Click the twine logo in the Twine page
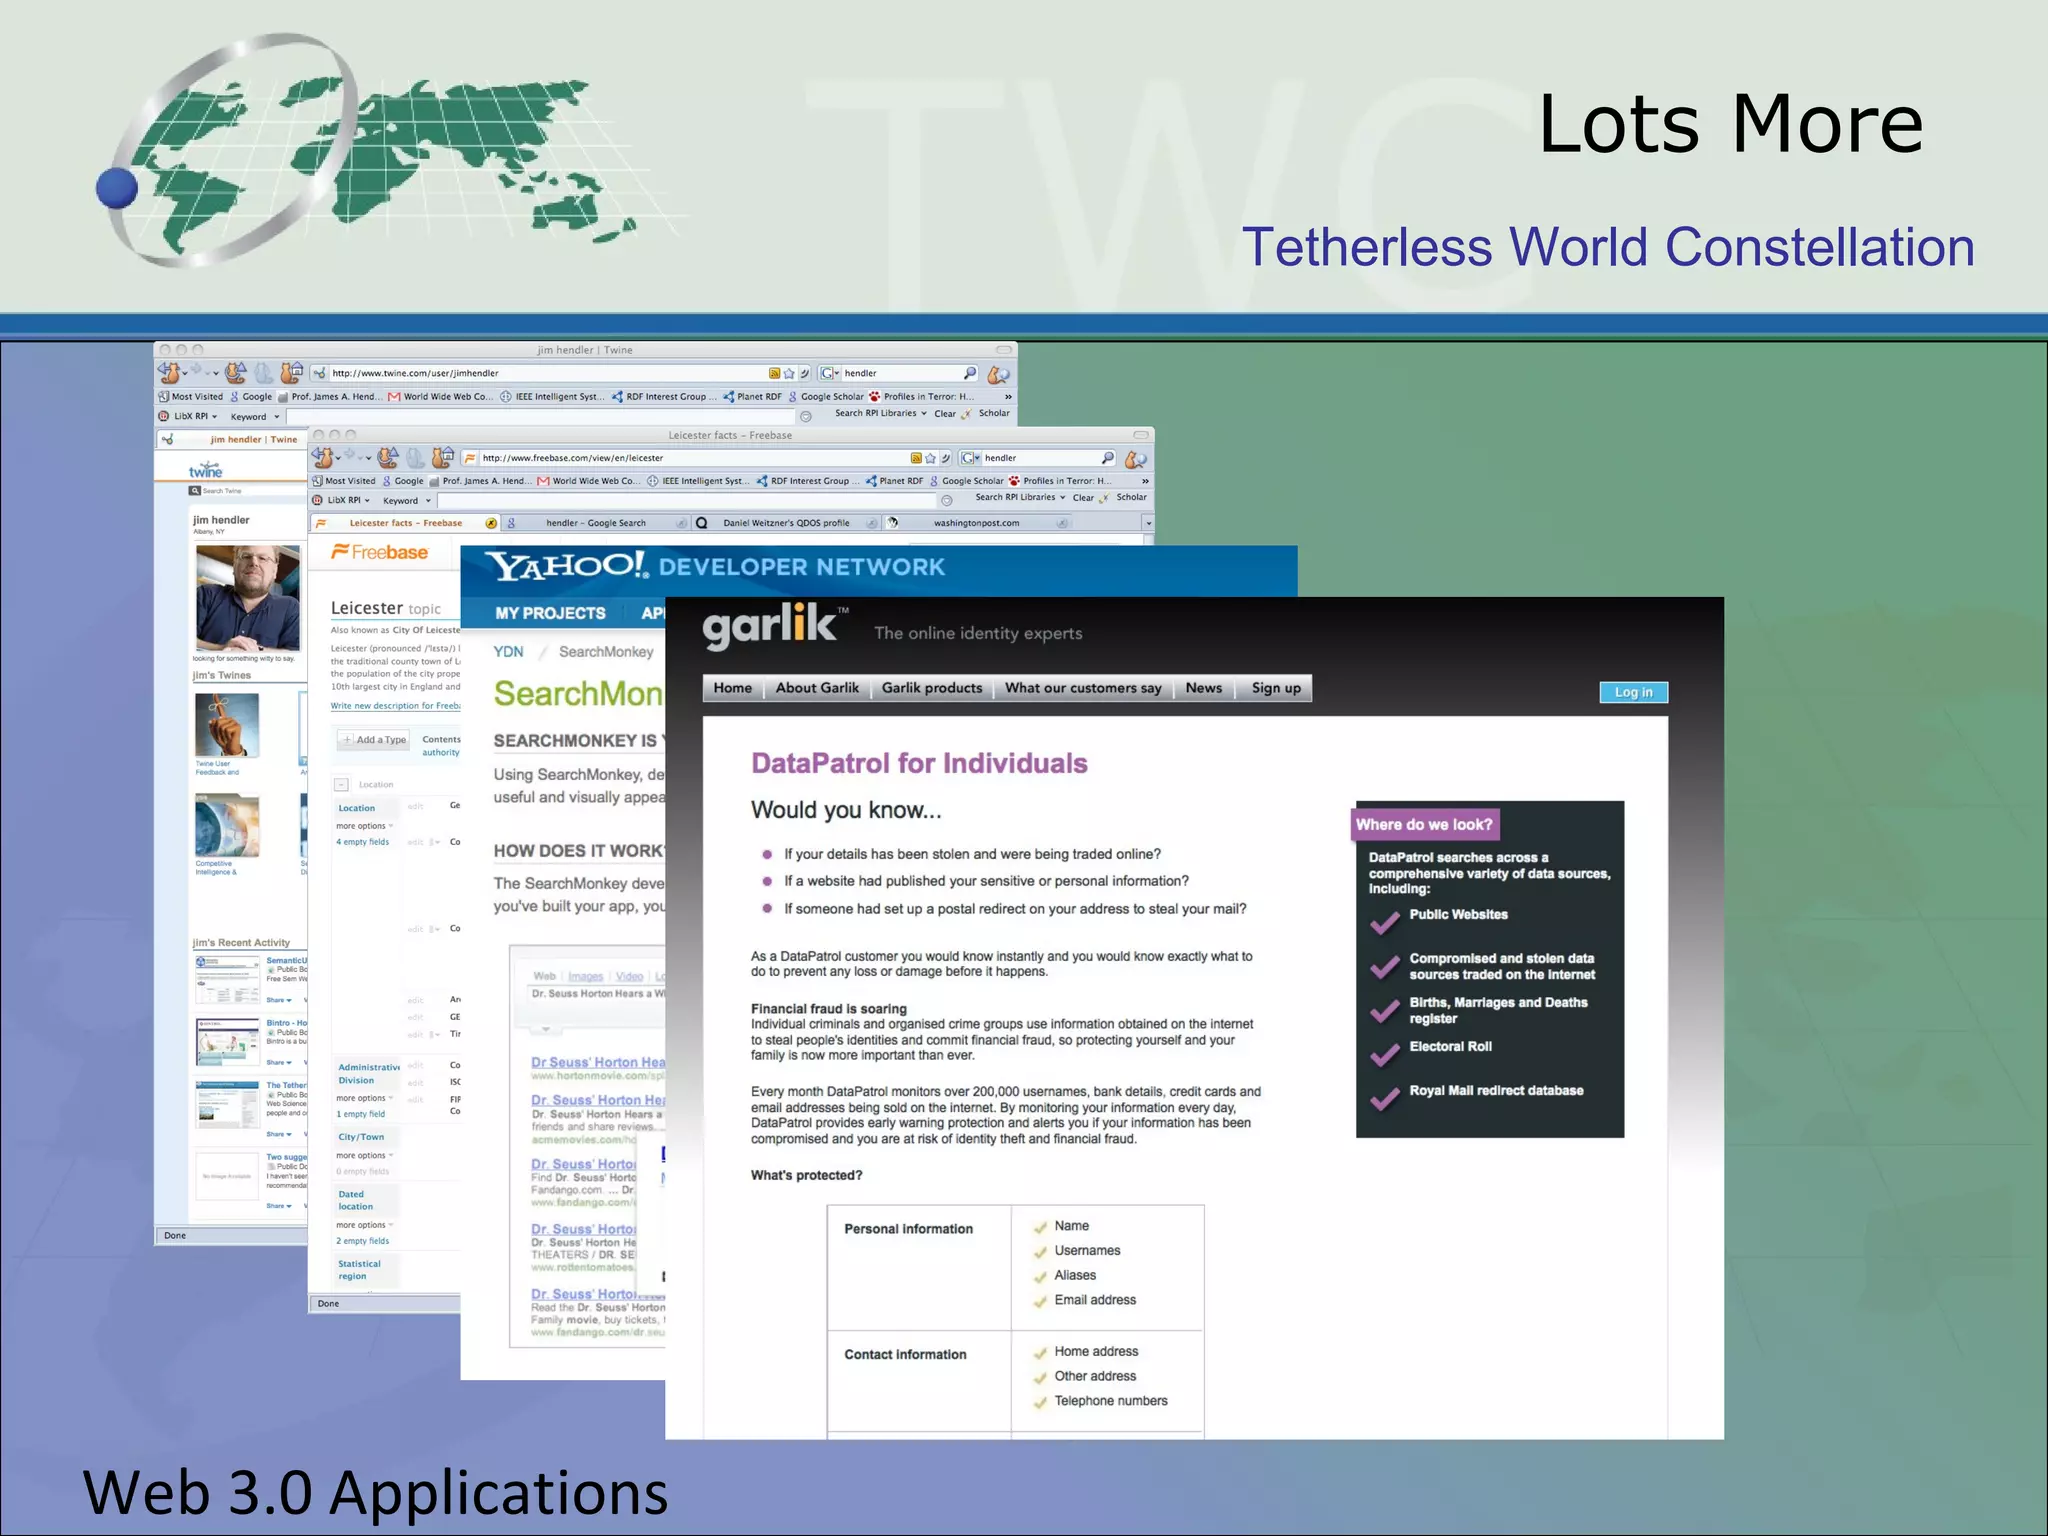This screenshot has width=2048, height=1536. pyautogui.click(x=206, y=470)
